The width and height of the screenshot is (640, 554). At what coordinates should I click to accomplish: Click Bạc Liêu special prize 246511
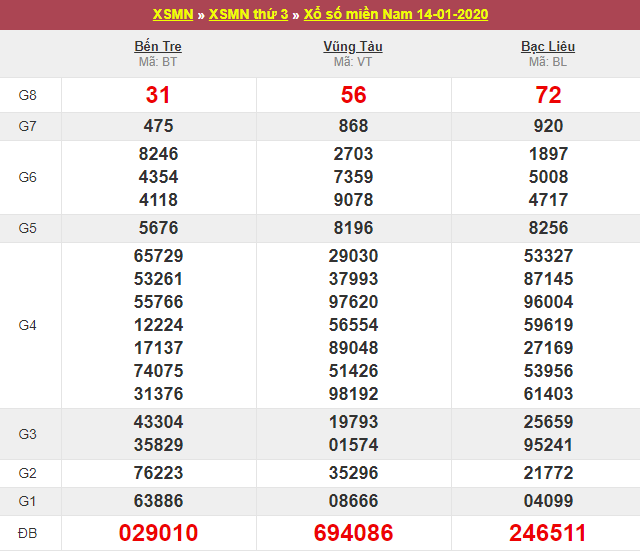[x=548, y=533]
